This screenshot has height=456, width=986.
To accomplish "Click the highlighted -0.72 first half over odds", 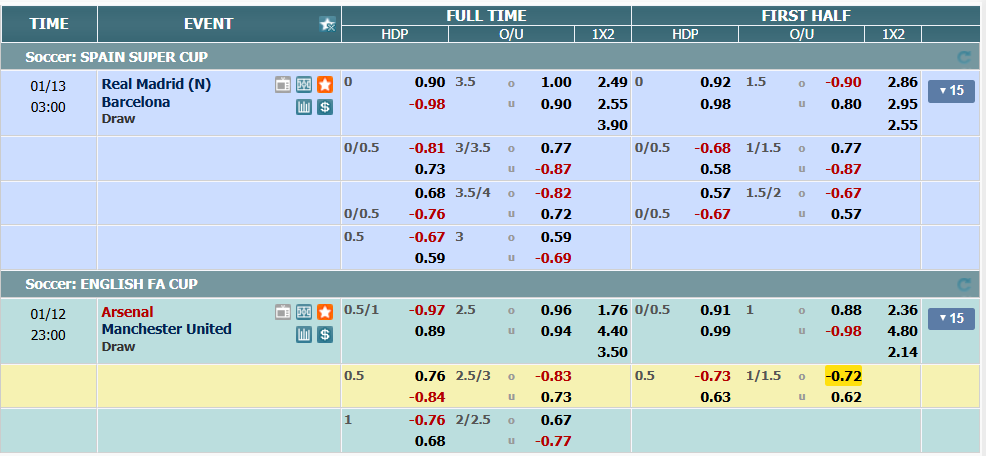I will coord(844,376).
